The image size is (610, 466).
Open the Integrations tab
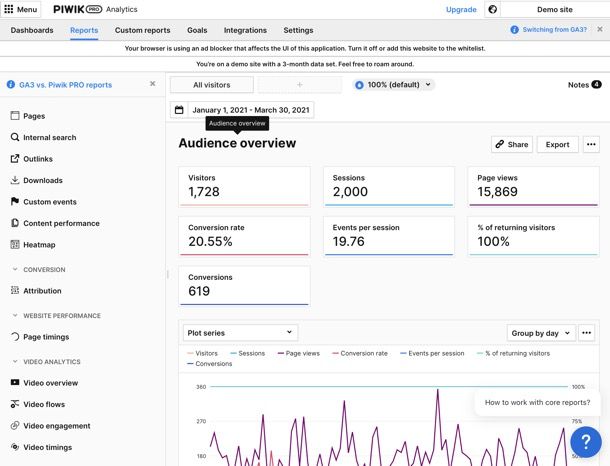(245, 30)
